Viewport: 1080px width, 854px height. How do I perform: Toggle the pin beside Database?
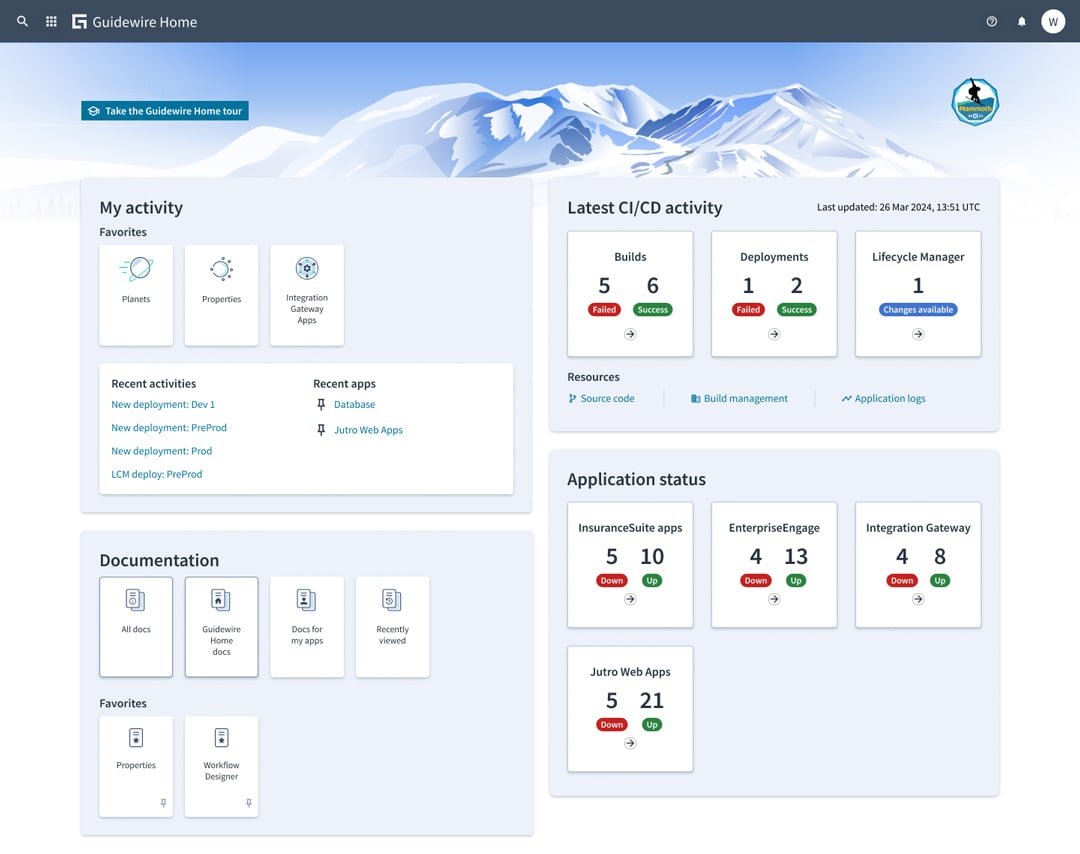point(321,404)
